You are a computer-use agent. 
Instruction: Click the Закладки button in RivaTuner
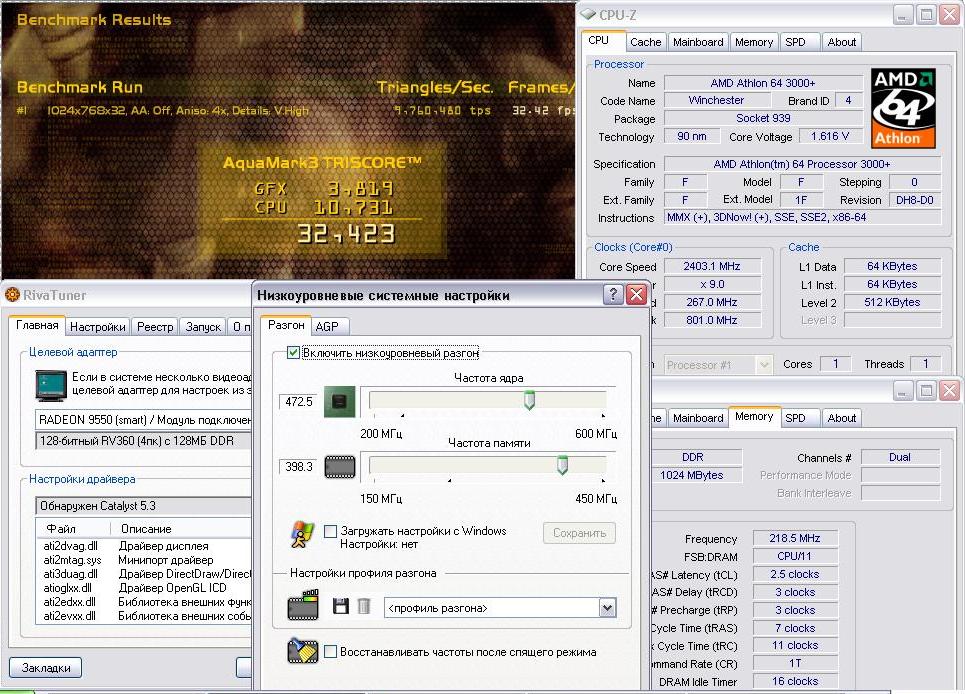(46, 668)
